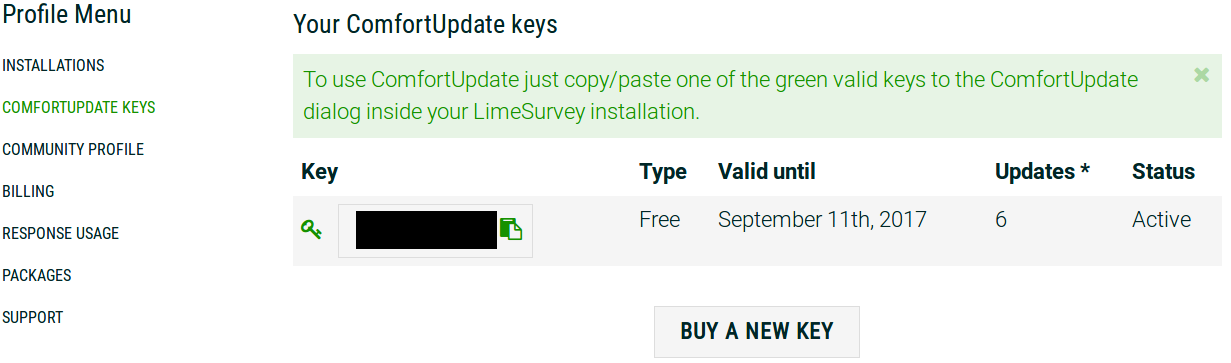
Task: Click the green key icon
Action: tap(311, 230)
